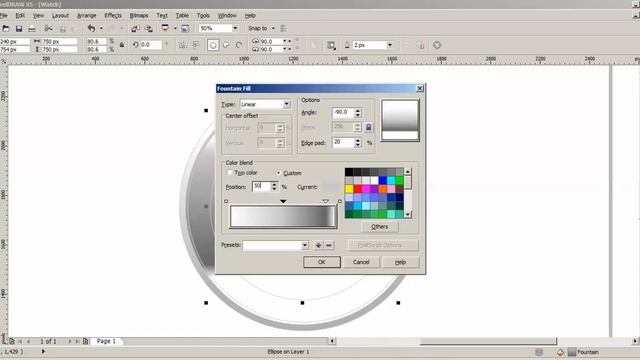The width and height of the screenshot is (640, 360).
Task: Close the Fountain Fill dialog
Action: [x=420, y=88]
